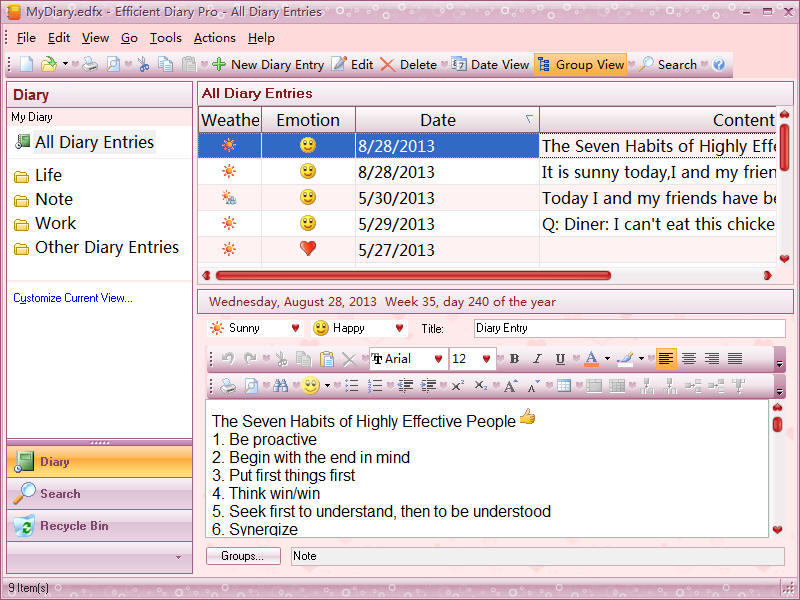Open dropdown arrow beside open folder icon

(65, 64)
